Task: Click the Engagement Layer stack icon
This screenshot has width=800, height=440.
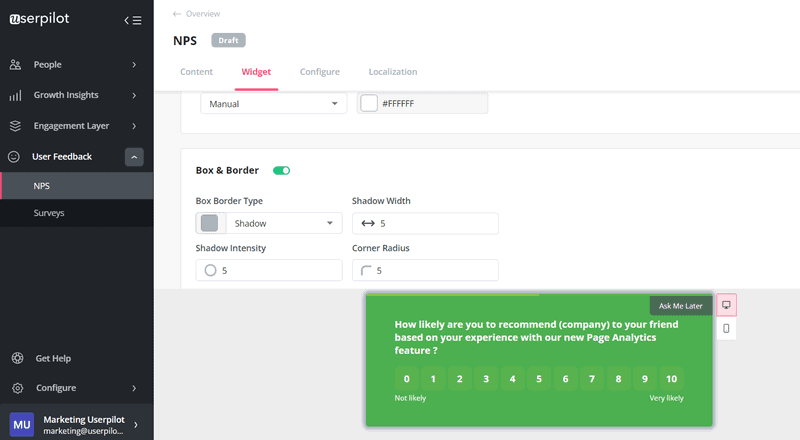Action: 15,126
